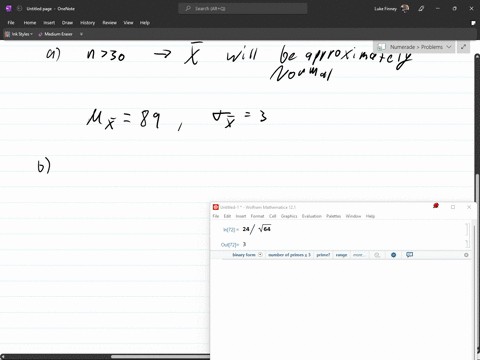The width and height of the screenshot is (480, 360).
Task: Click the blue Wolfram Alpha circle icon
Action: (393, 255)
